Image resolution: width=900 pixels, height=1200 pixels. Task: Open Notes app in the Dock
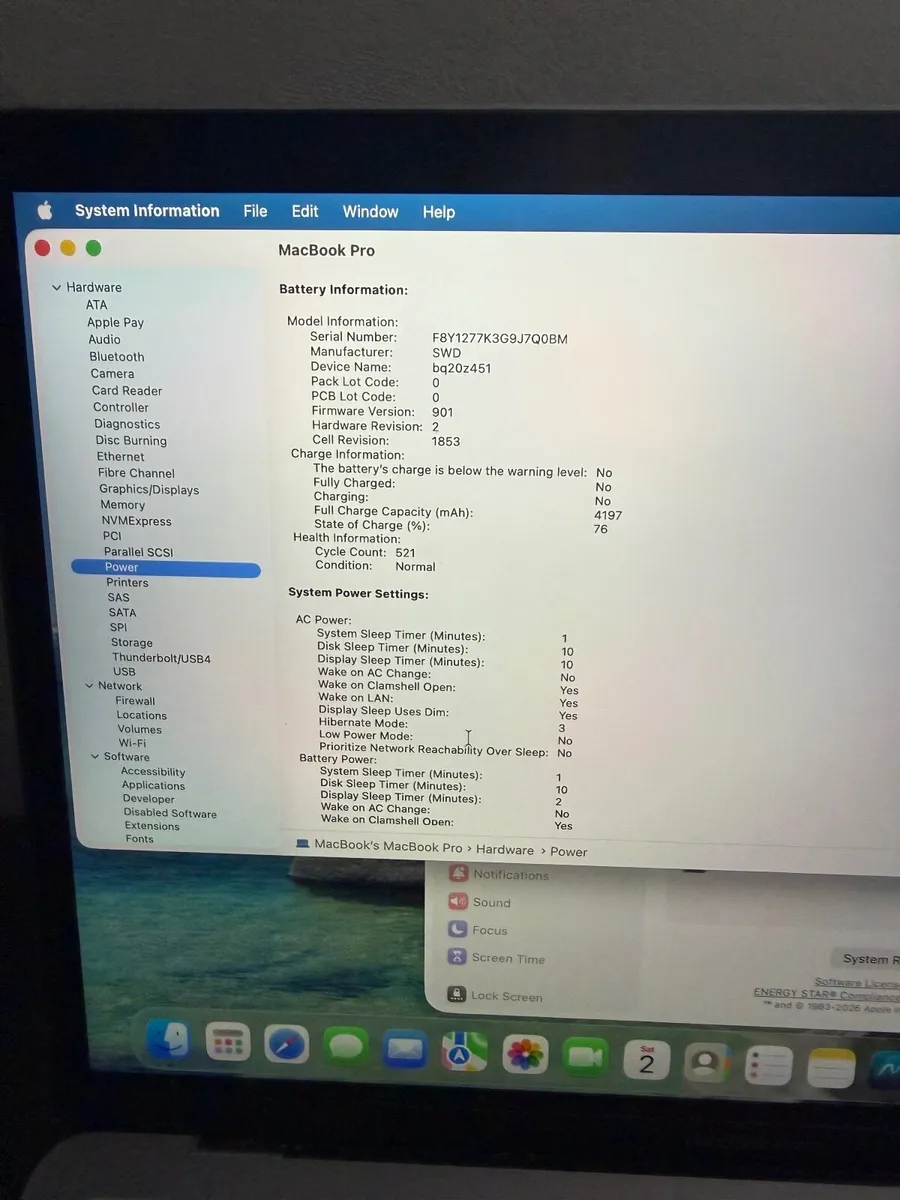(x=831, y=1069)
